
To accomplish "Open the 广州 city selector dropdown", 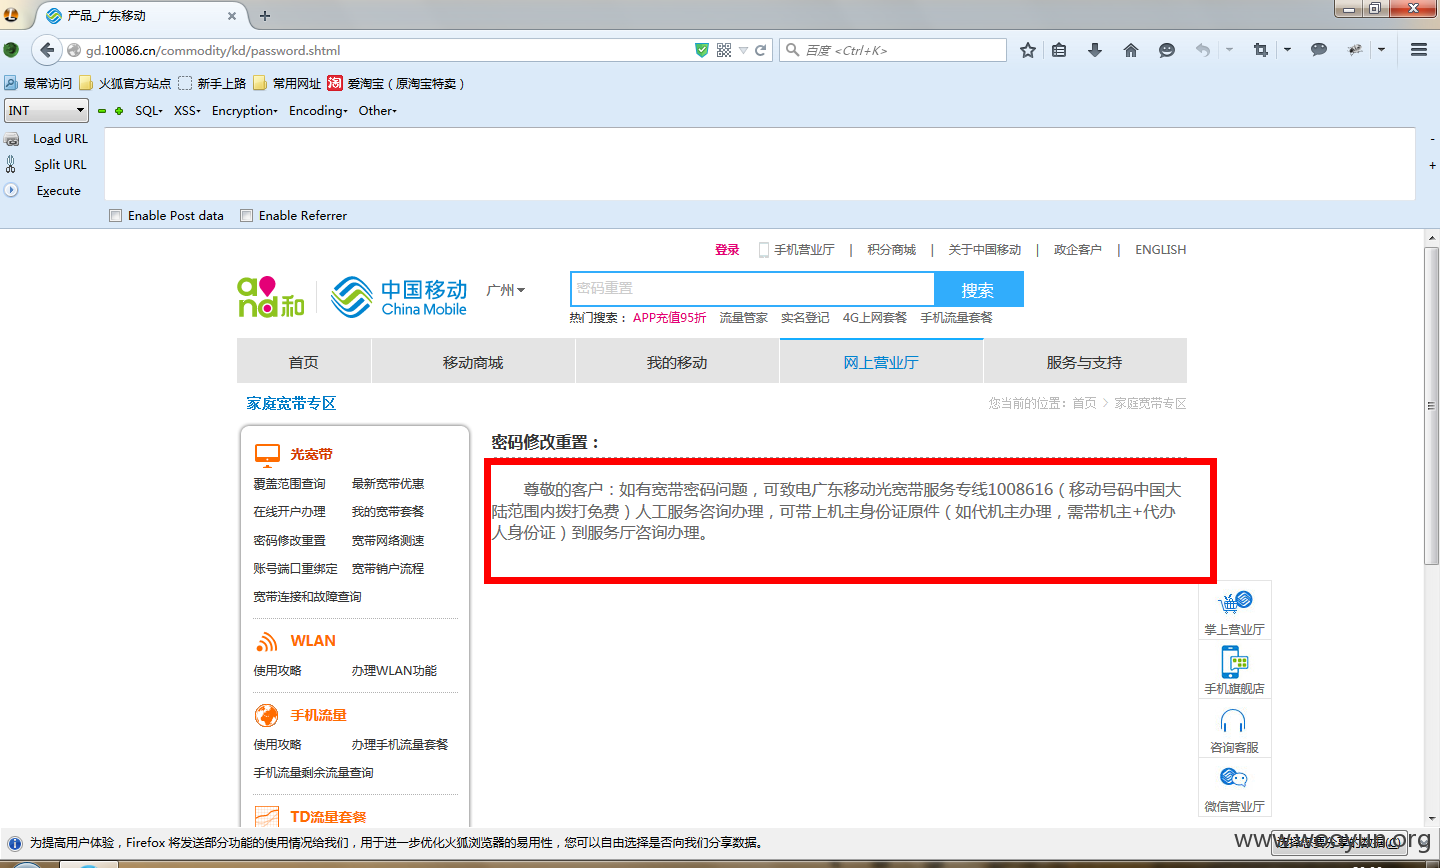I will coord(505,290).
